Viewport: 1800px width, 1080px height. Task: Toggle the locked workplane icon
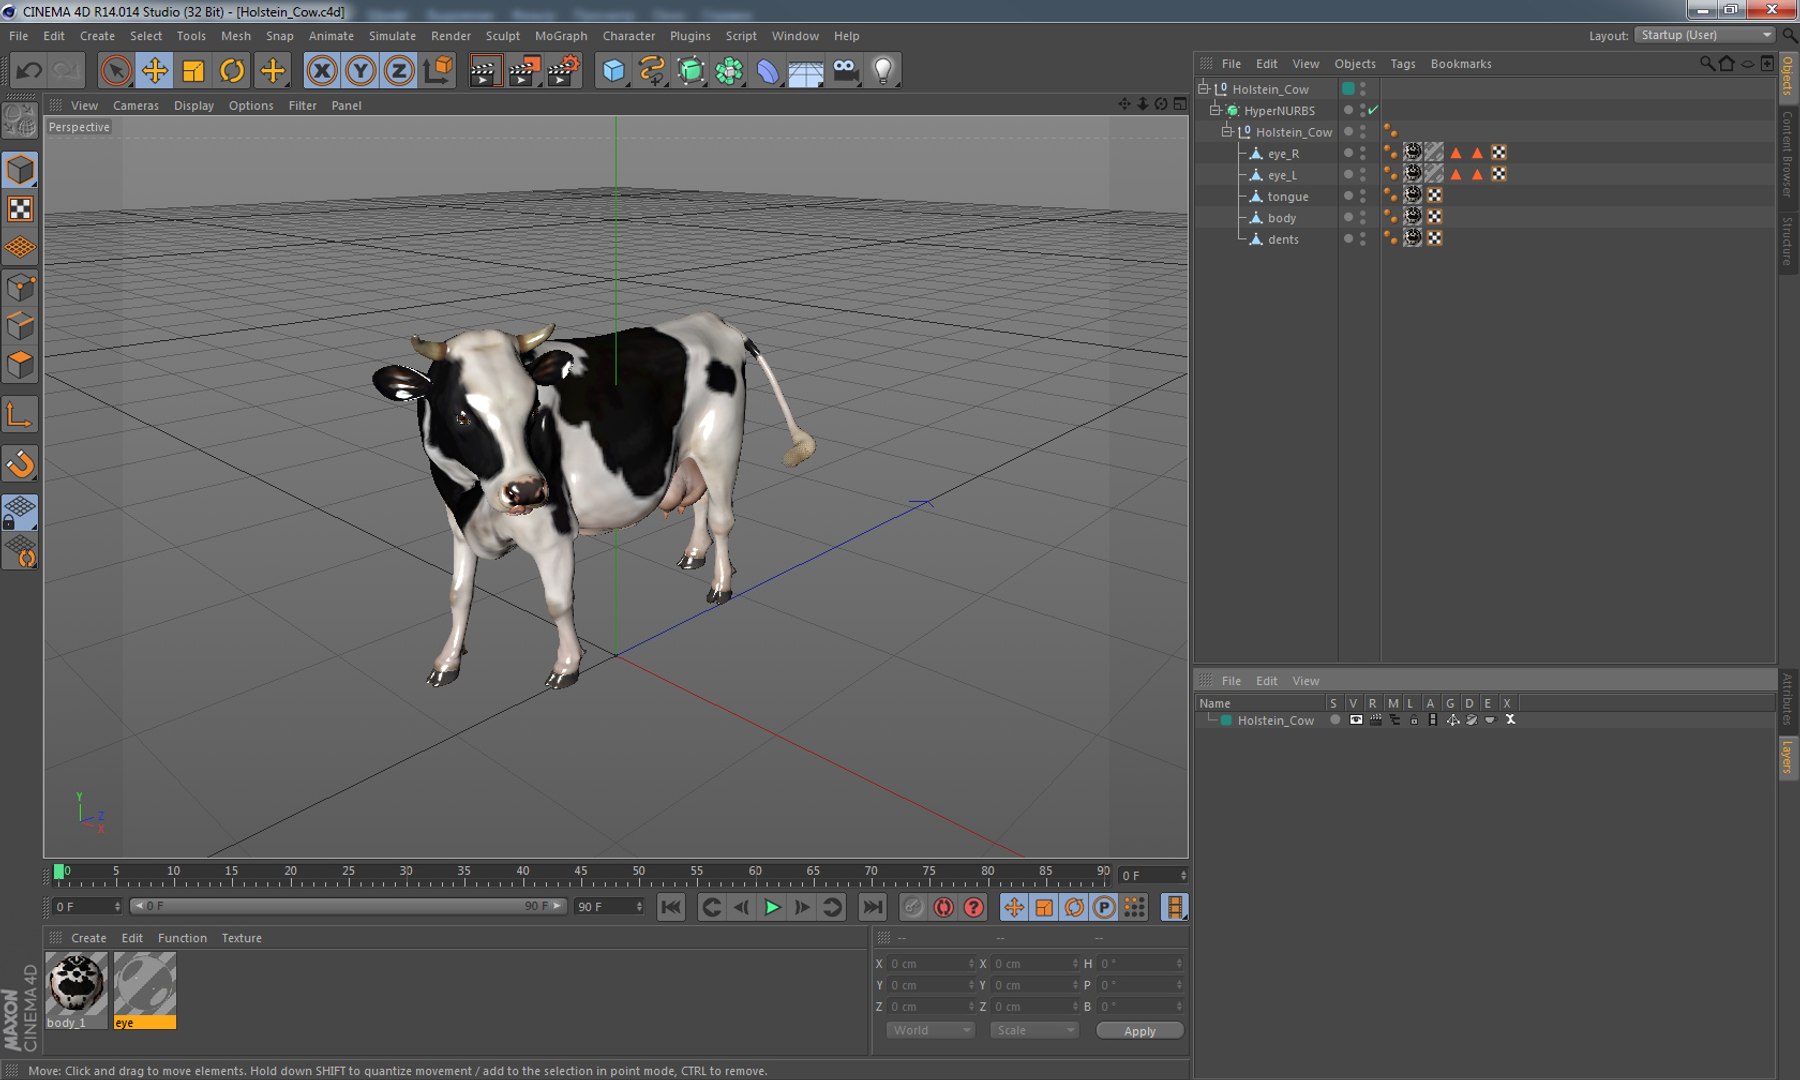click(x=20, y=512)
